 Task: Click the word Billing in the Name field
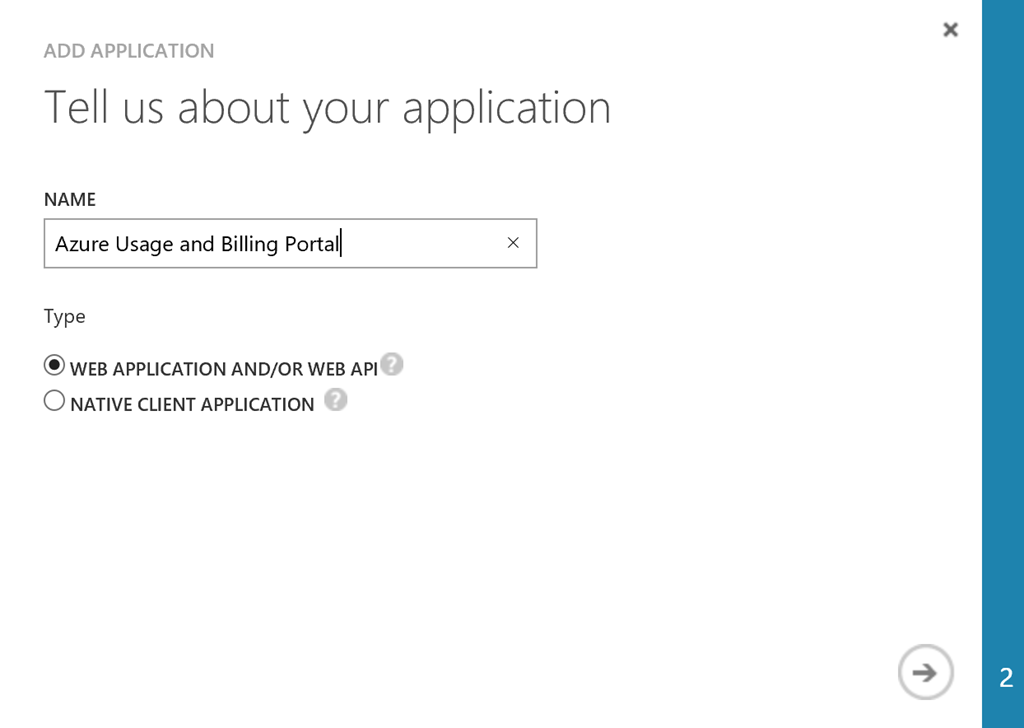click(x=250, y=244)
